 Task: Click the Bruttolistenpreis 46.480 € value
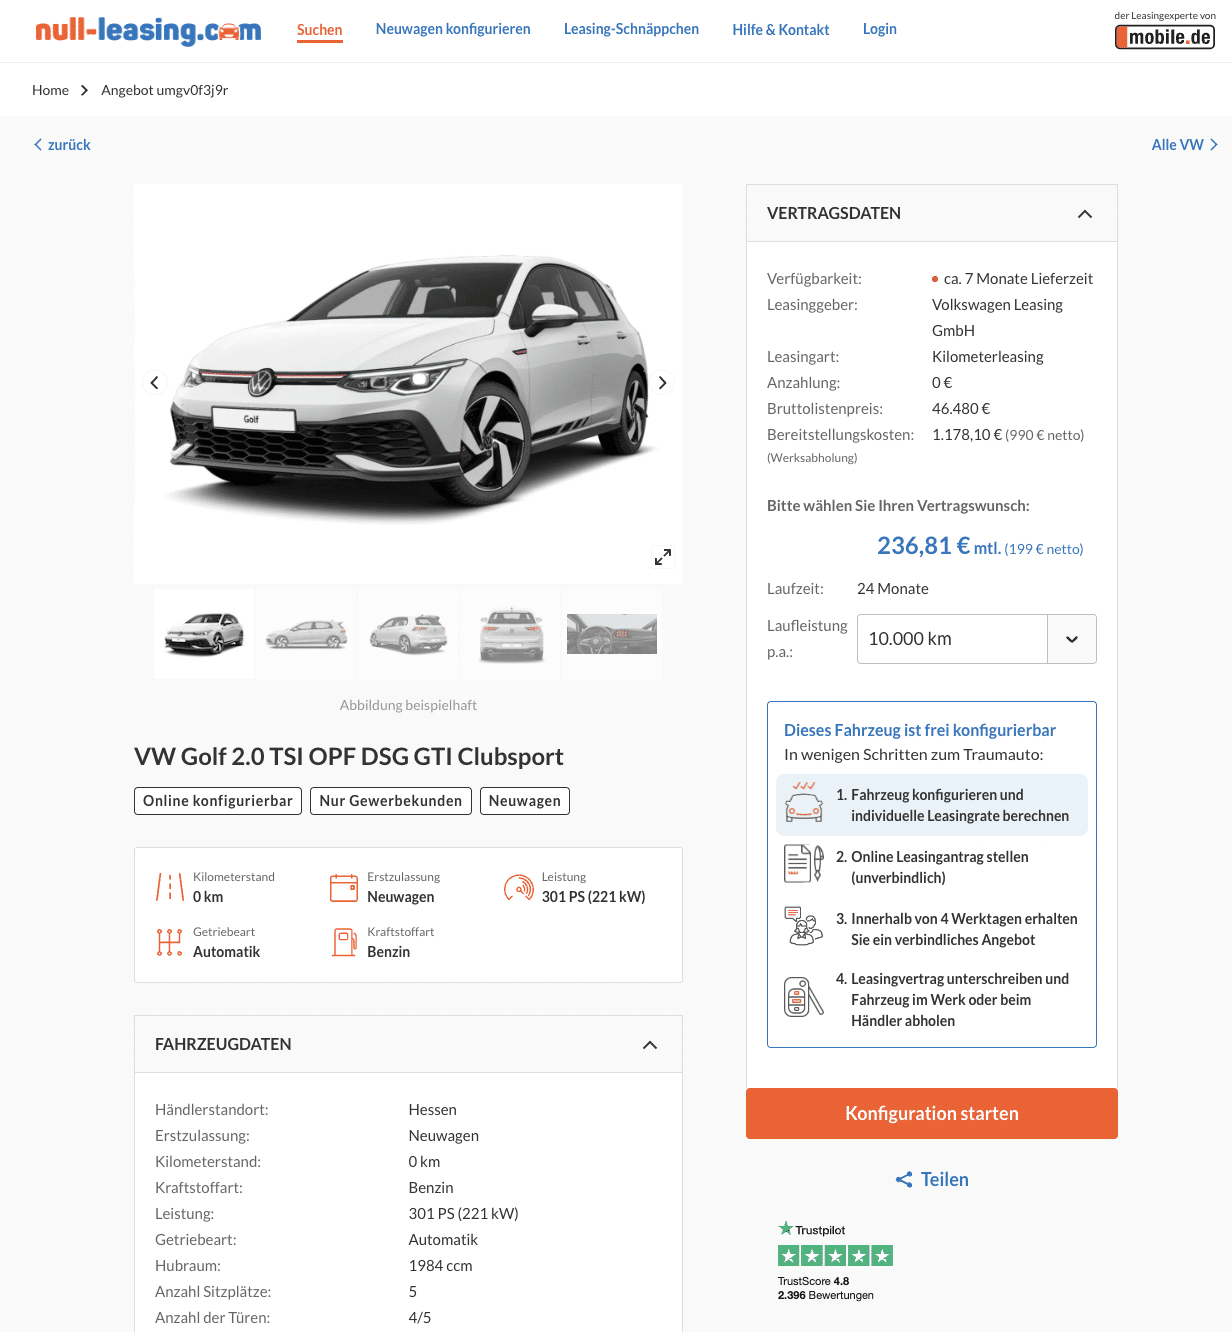[961, 409]
